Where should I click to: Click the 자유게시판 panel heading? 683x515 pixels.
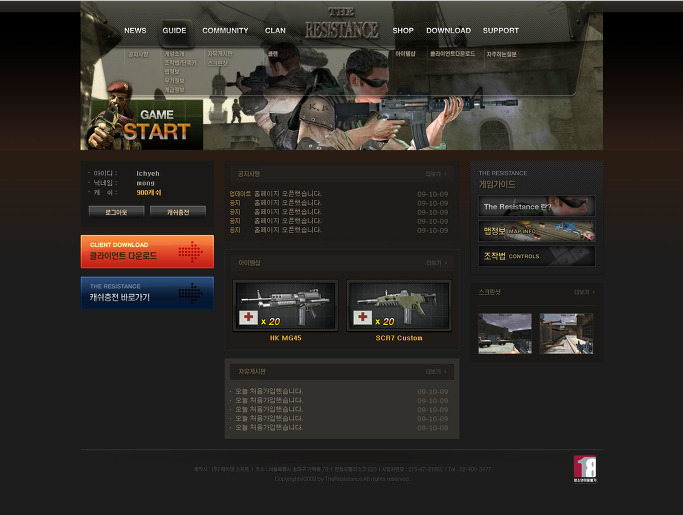point(252,372)
